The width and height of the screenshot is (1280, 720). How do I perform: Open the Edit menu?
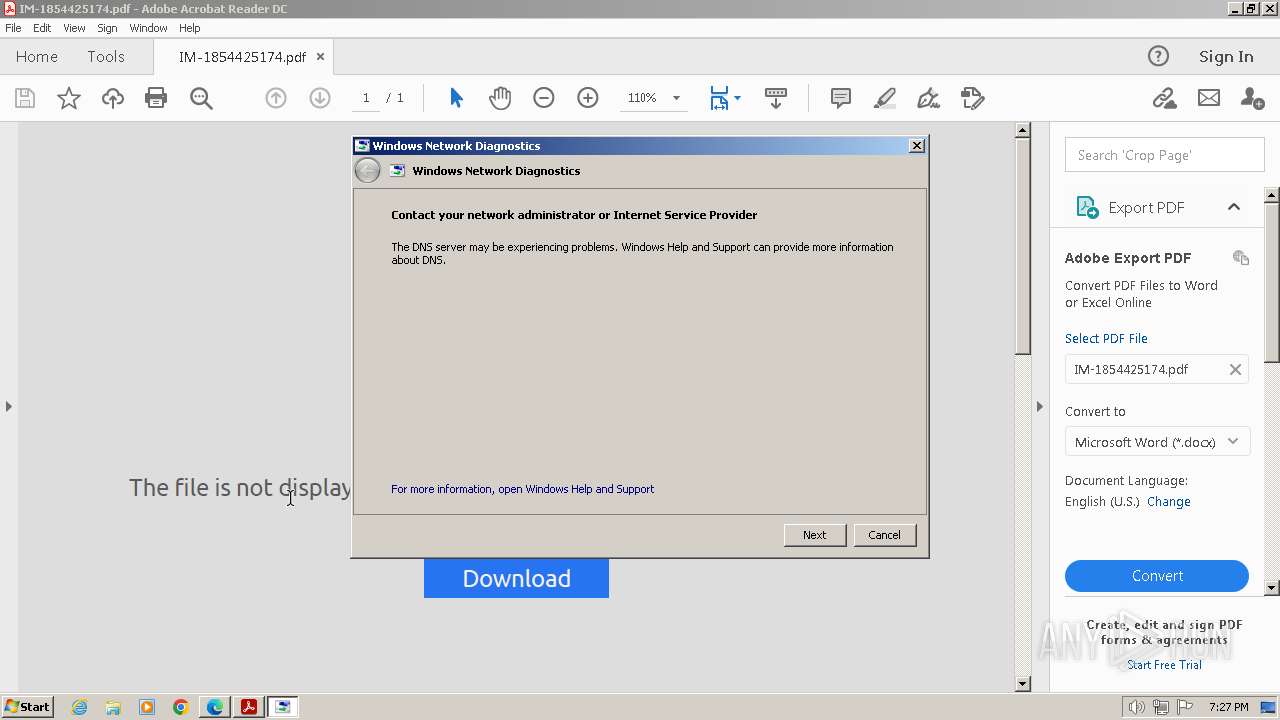[42, 28]
